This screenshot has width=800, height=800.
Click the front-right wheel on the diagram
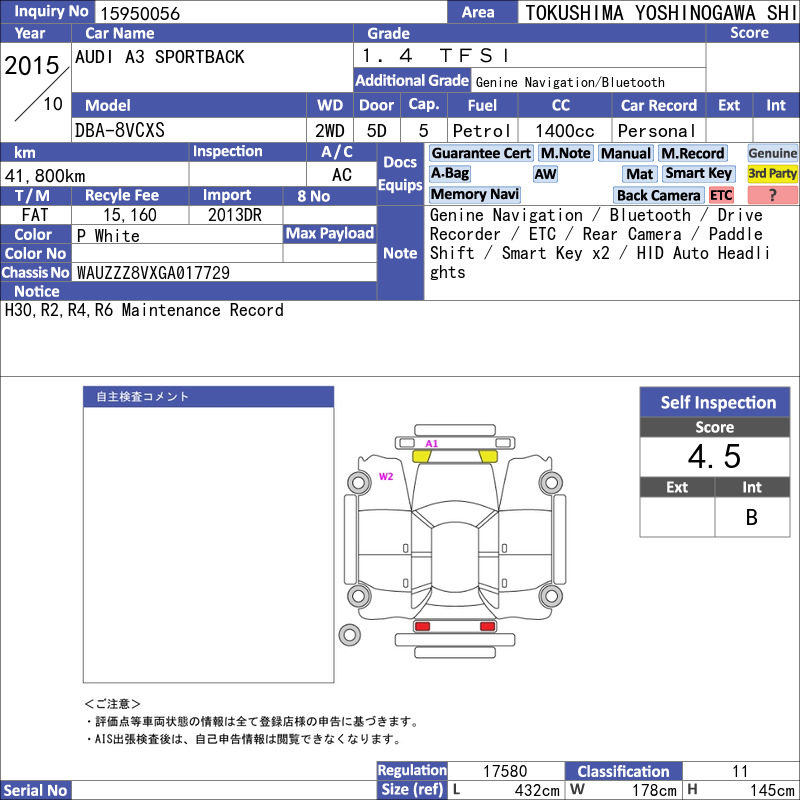pyautogui.click(x=551, y=482)
